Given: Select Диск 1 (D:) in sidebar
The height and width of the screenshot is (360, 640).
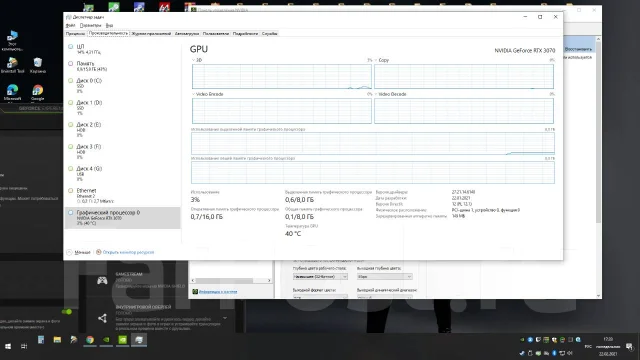Looking at the screenshot, I should pos(122,108).
